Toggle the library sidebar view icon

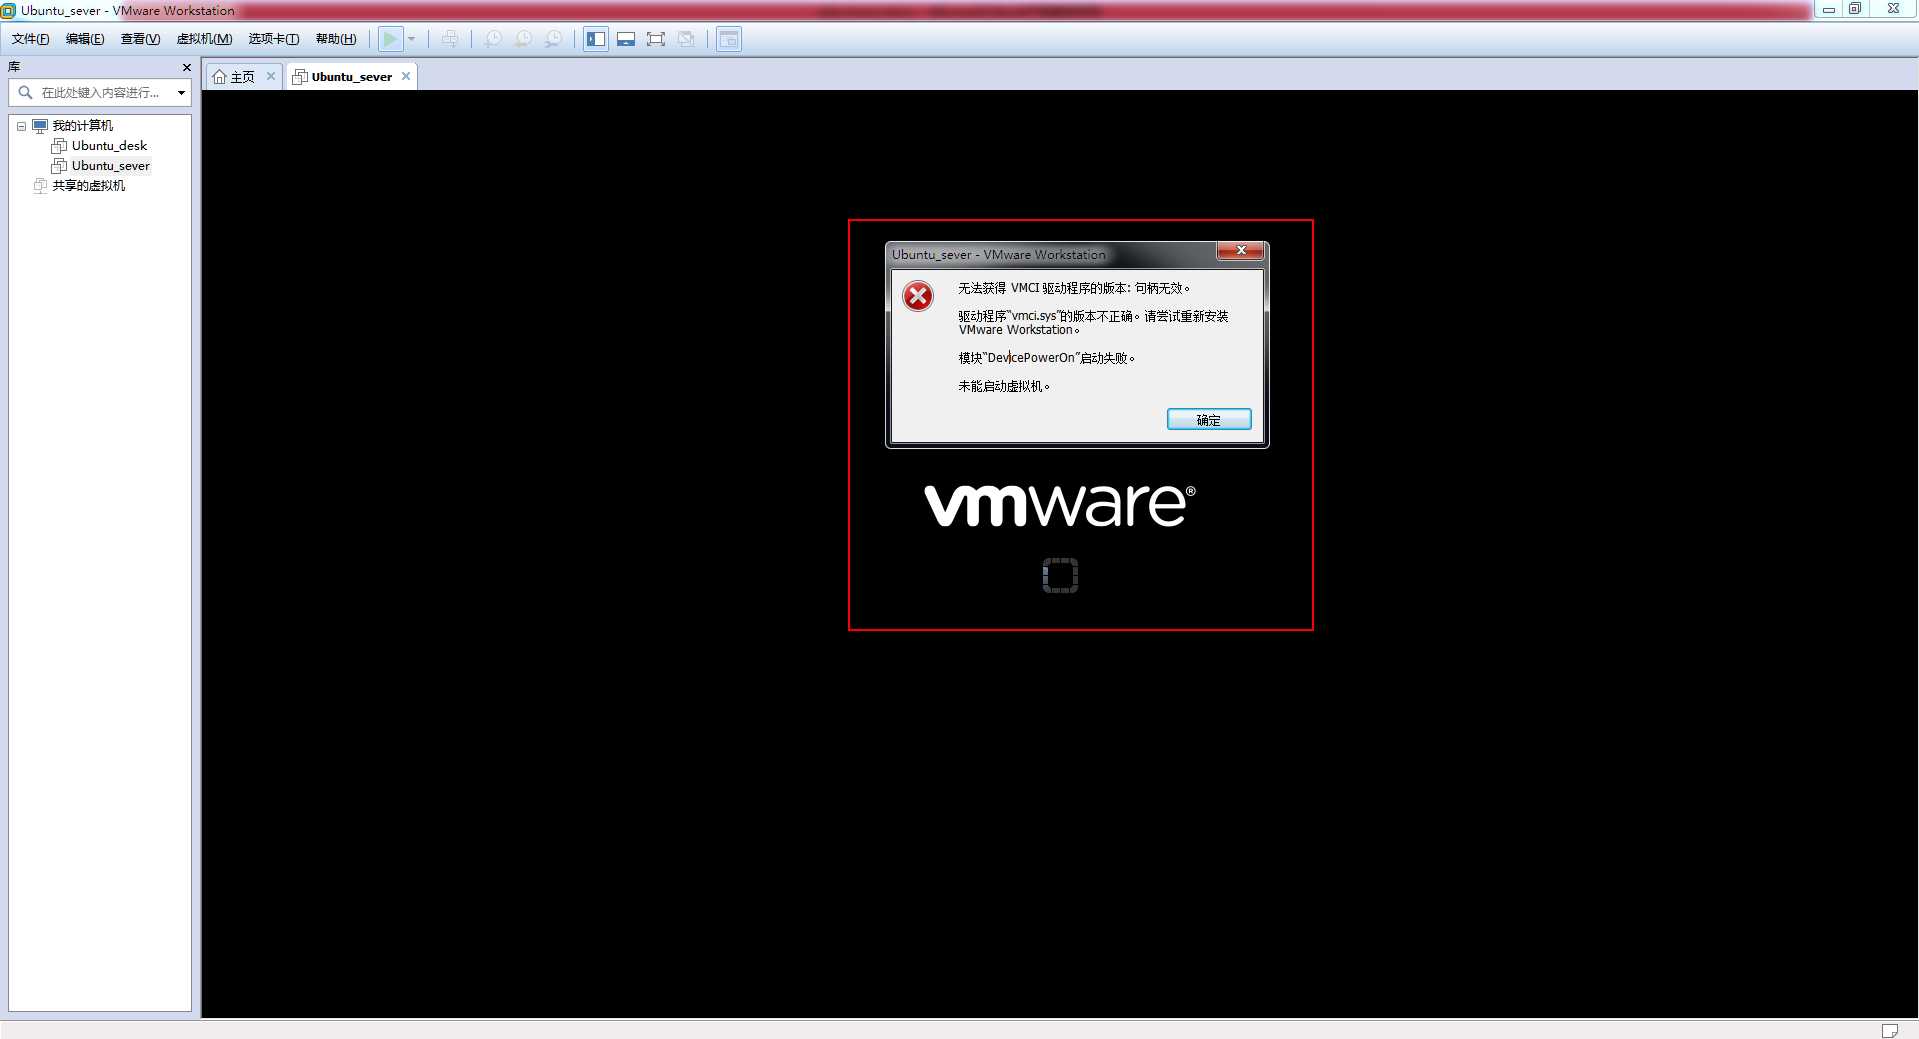click(x=596, y=39)
